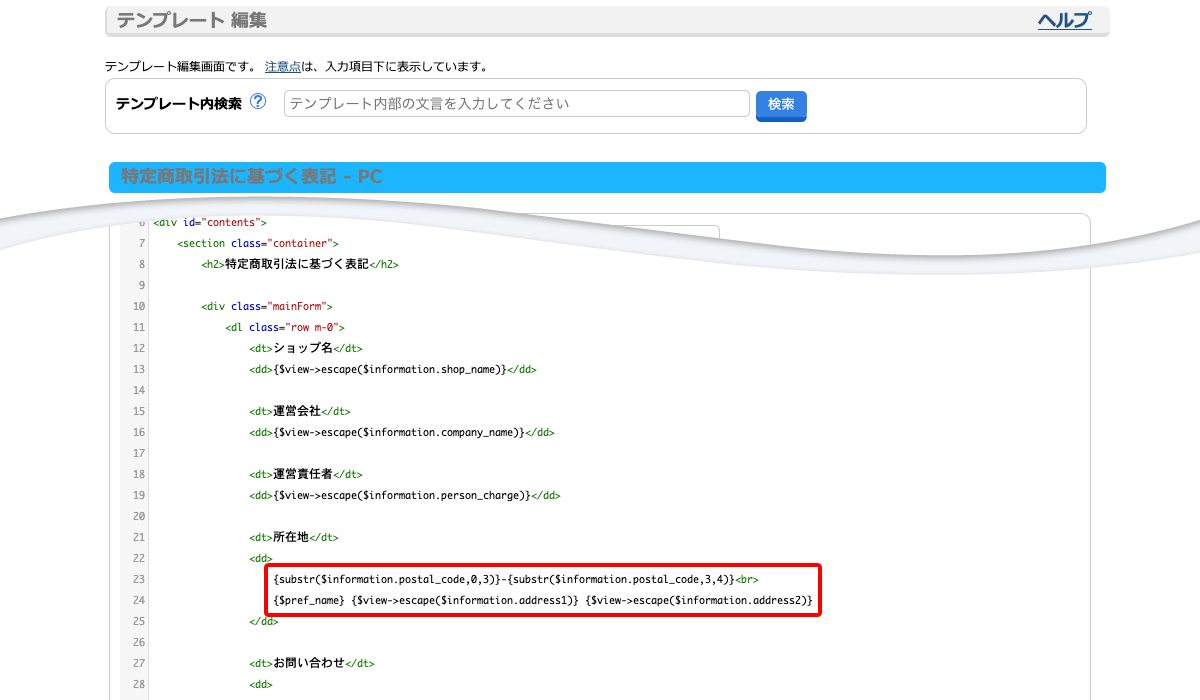Click the dl class="row m-0" code line
1200x700 pixels.
[x=285, y=327]
